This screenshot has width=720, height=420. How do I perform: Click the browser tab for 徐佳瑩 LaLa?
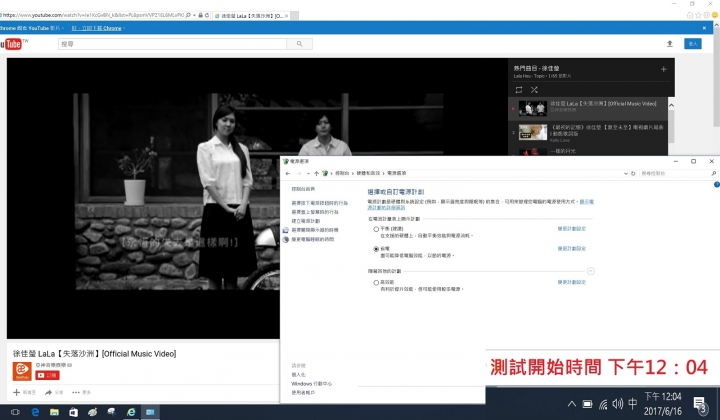[252, 16]
